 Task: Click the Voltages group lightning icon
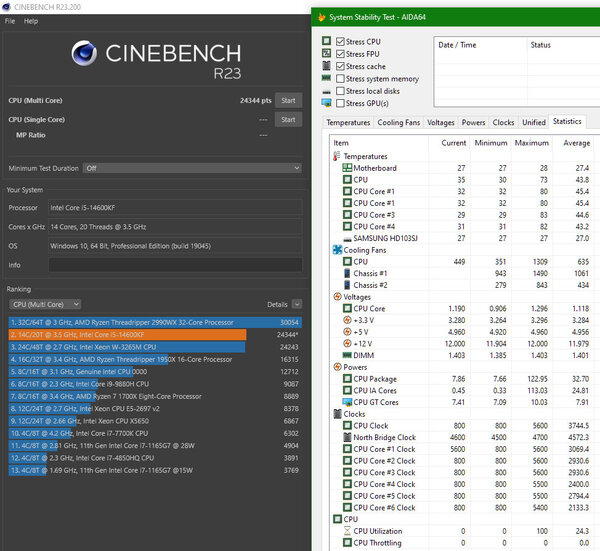point(336,297)
